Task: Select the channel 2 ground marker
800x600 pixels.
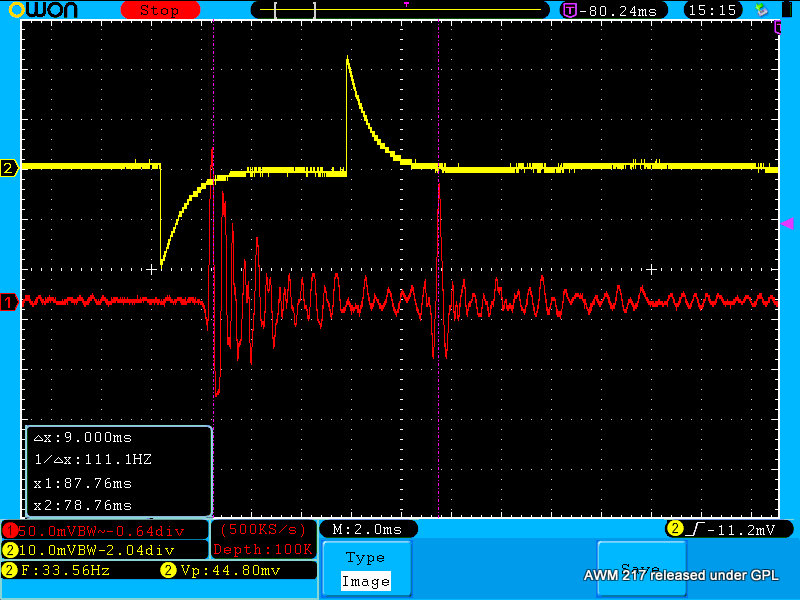Action: 9,167
